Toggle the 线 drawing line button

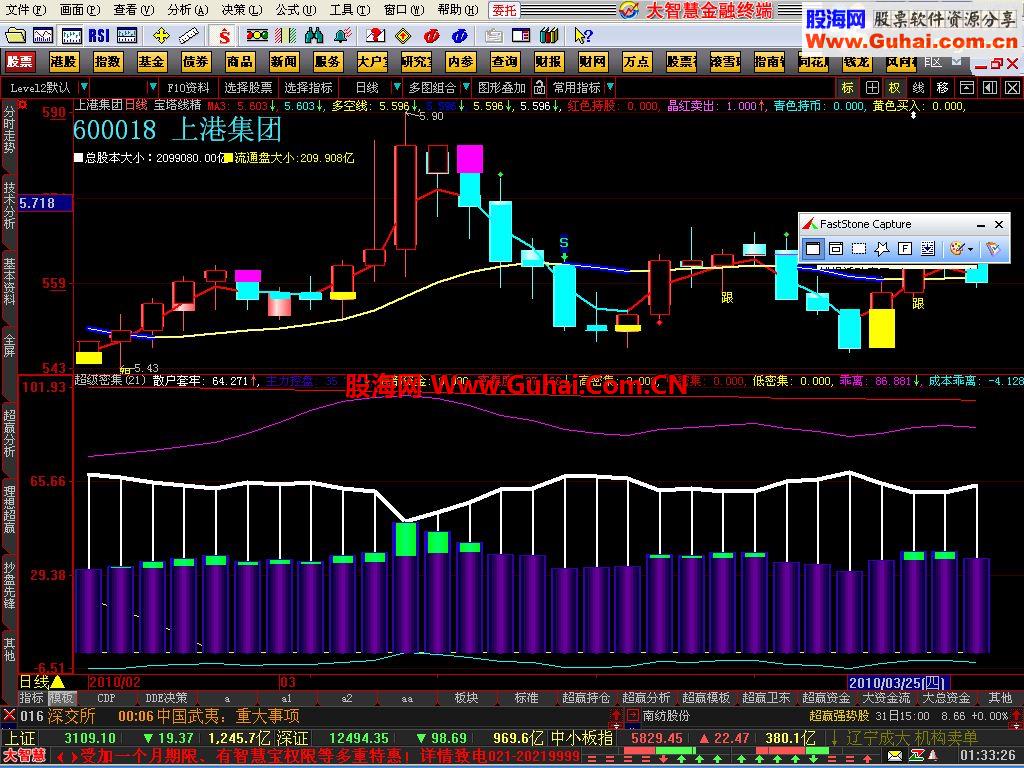point(918,88)
